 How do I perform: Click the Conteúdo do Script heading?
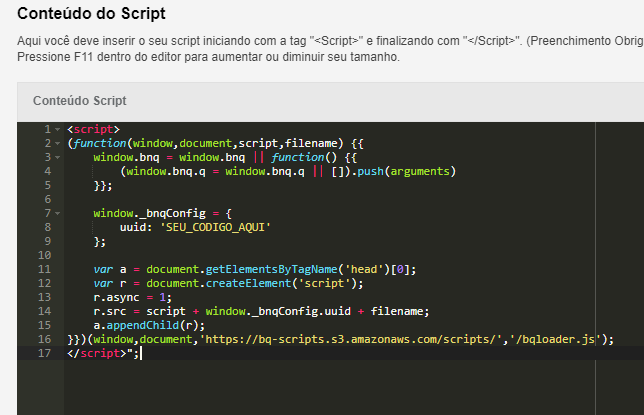pos(91,14)
